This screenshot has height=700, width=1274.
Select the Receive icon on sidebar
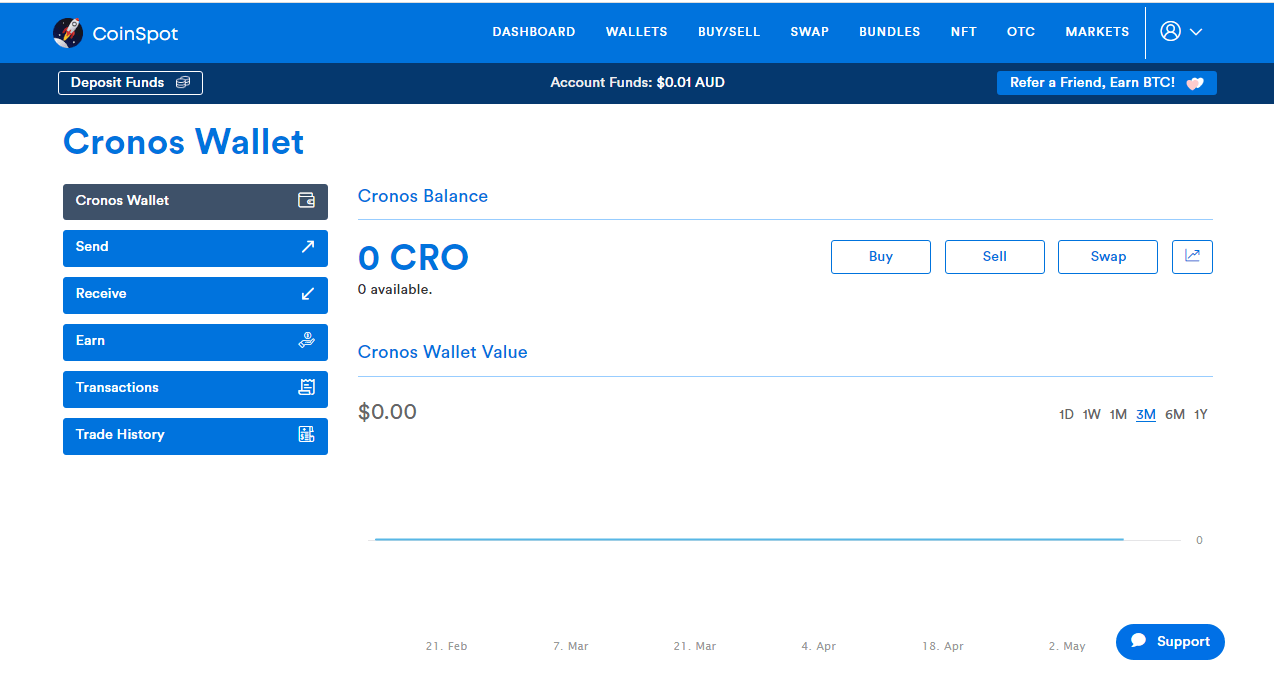[307, 294]
